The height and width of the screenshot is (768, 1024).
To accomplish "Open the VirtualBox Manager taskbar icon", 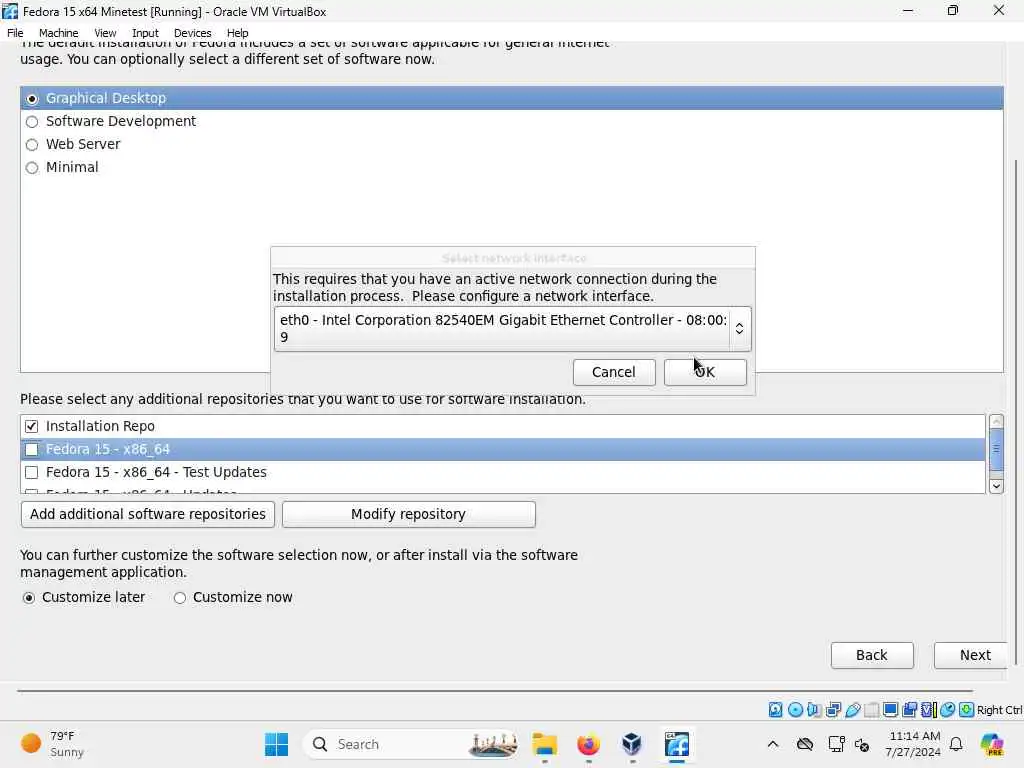I will tap(632, 744).
